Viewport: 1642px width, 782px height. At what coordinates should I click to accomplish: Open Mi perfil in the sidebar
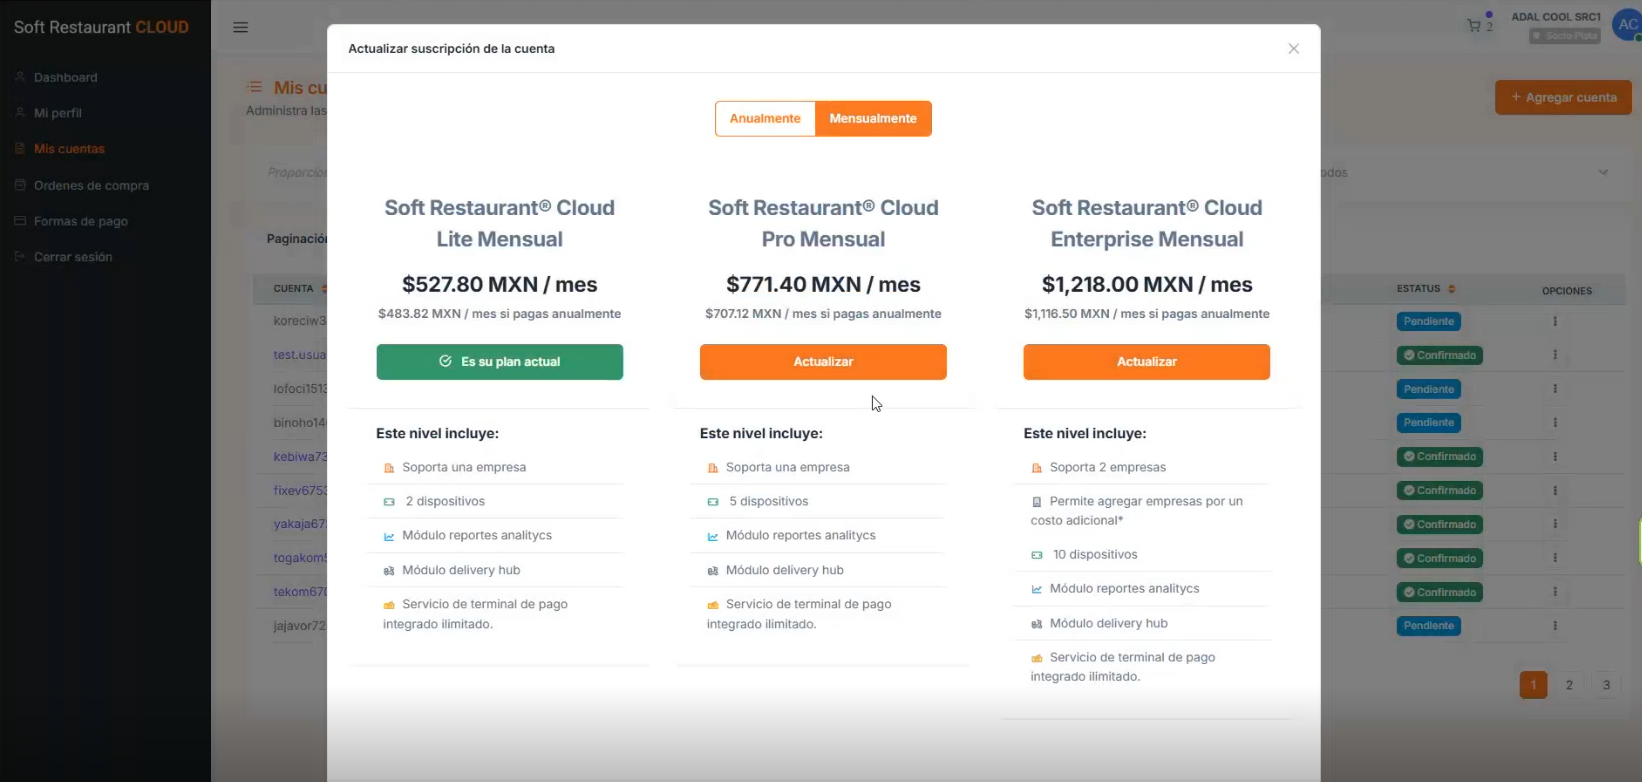(x=58, y=113)
